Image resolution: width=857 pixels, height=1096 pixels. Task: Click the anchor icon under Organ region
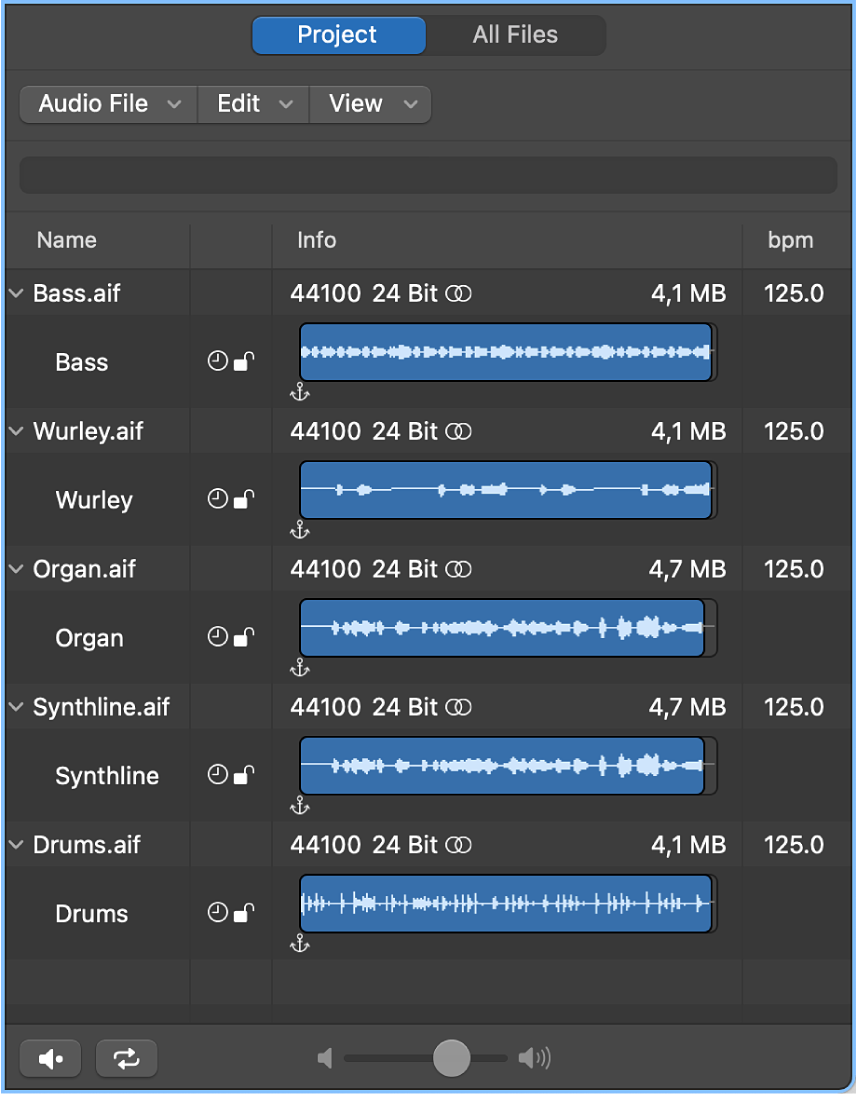pyautogui.click(x=299, y=668)
